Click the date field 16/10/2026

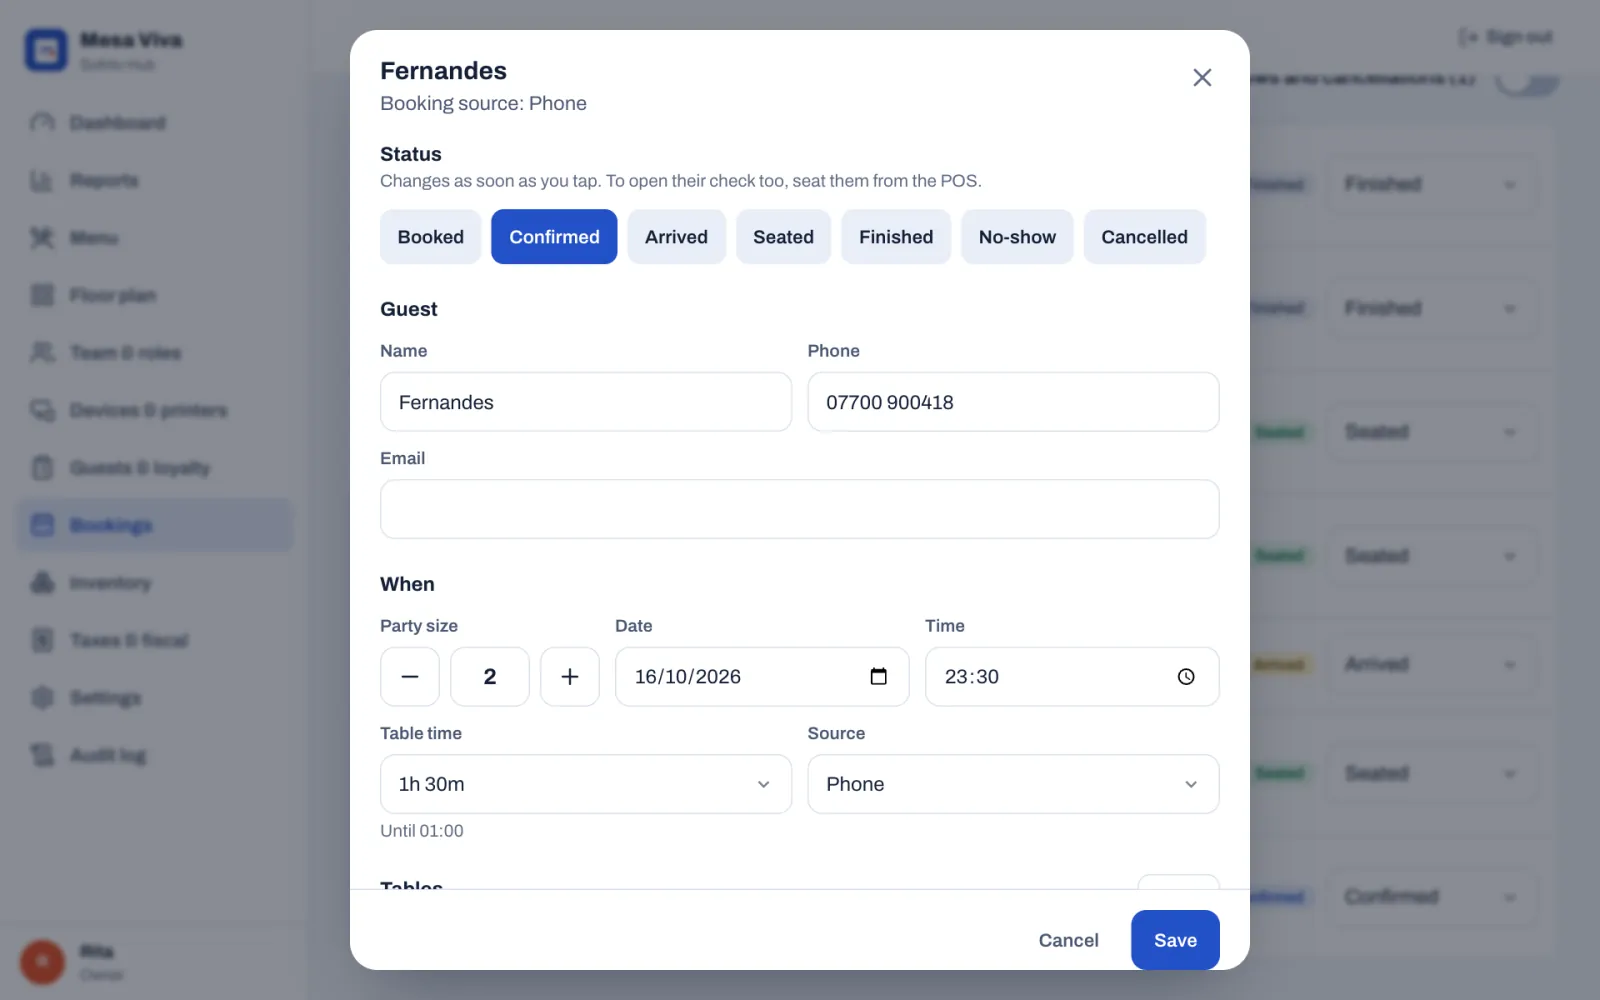tap(762, 677)
